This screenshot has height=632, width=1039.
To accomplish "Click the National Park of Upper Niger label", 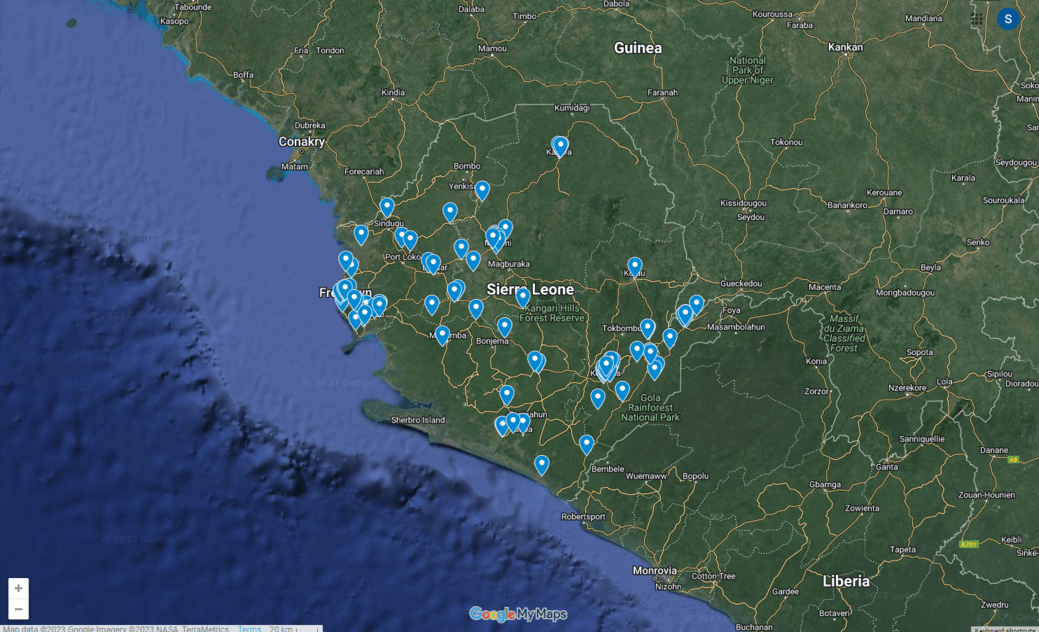I will coord(747,70).
